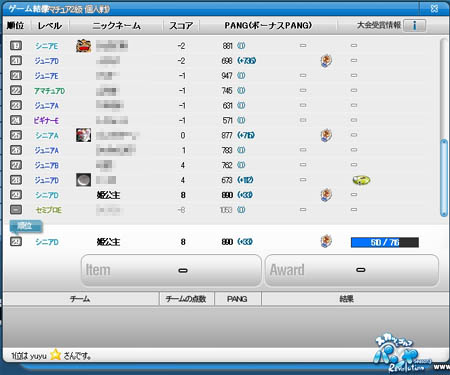Click rank 29 row's character badge icon
450x375 pixels.
326,195
